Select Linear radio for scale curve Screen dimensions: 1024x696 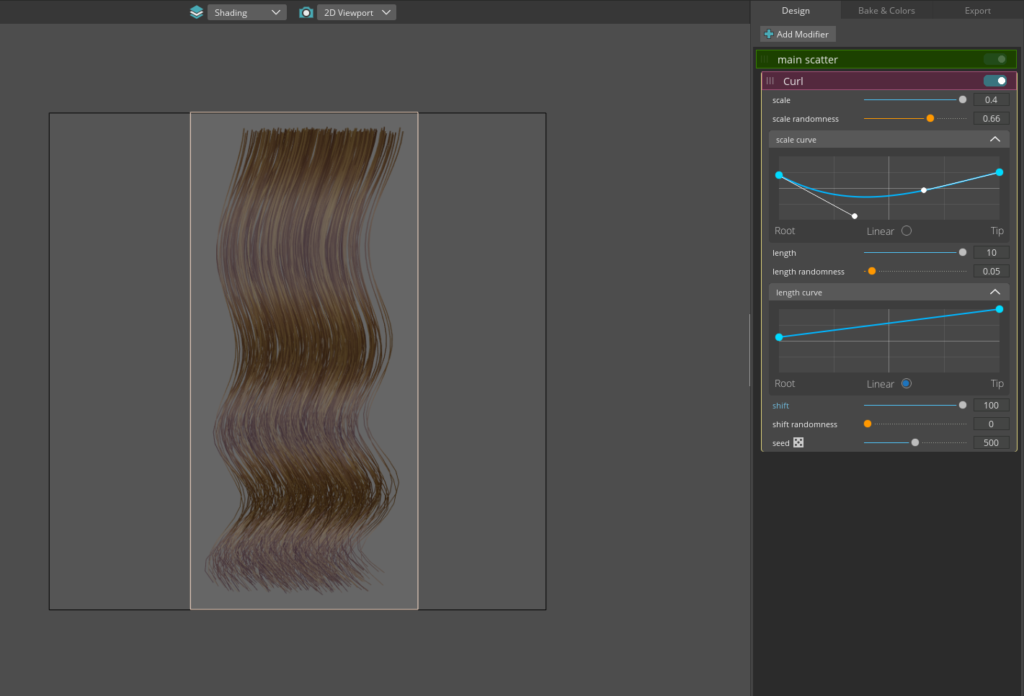point(906,231)
